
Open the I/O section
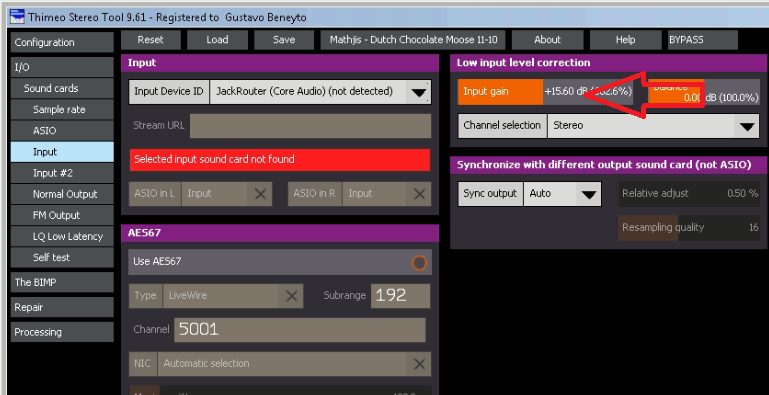[62, 67]
